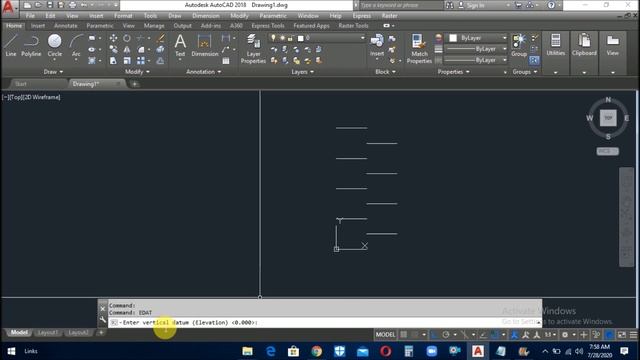
Task: Open the object color ByLayer dropdown
Action: pyautogui.click(x=504, y=38)
